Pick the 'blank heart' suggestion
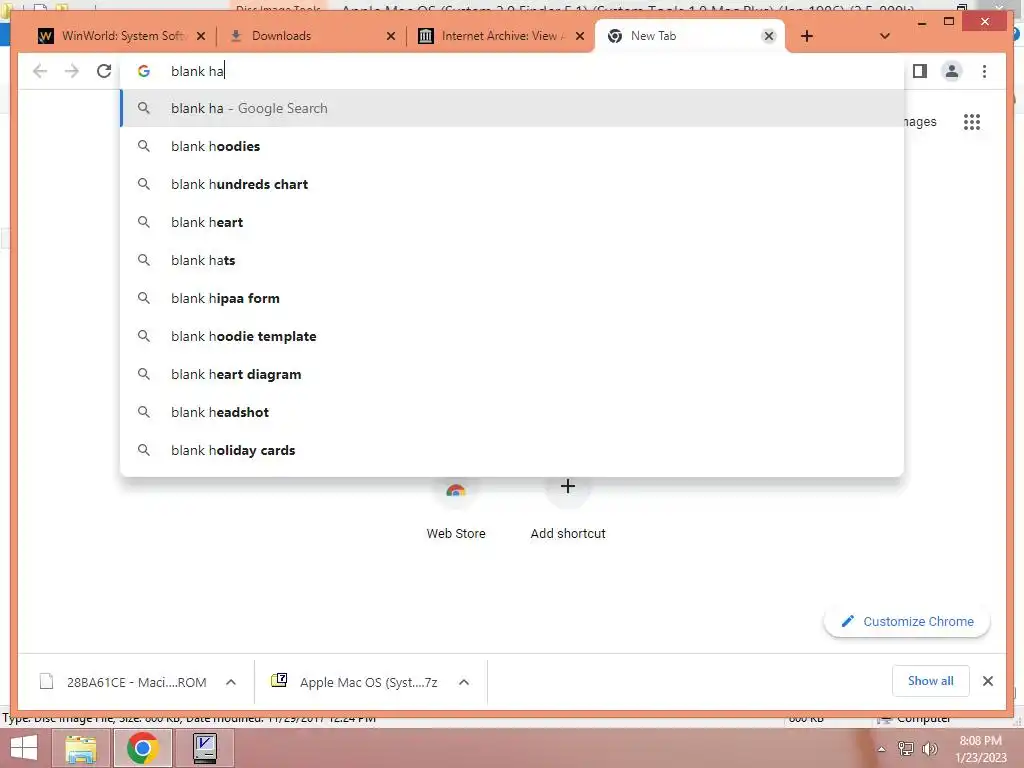This screenshot has width=1024, height=768. 513,222
